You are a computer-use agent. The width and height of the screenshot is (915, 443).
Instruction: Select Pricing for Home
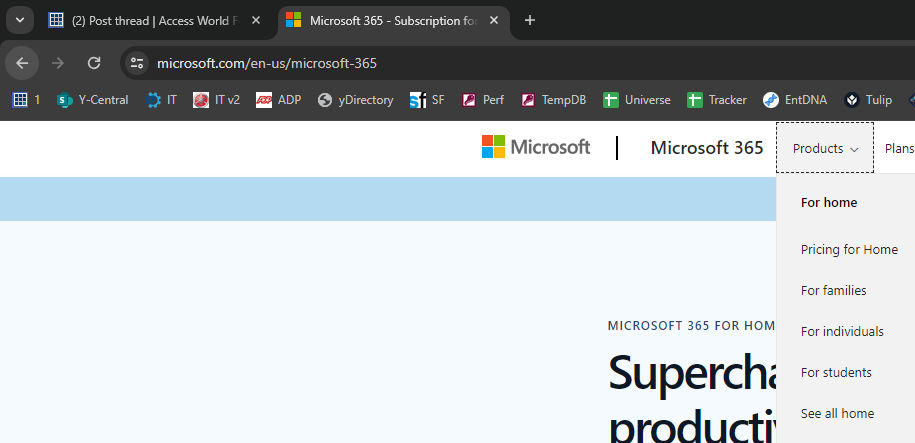point(849,250)
